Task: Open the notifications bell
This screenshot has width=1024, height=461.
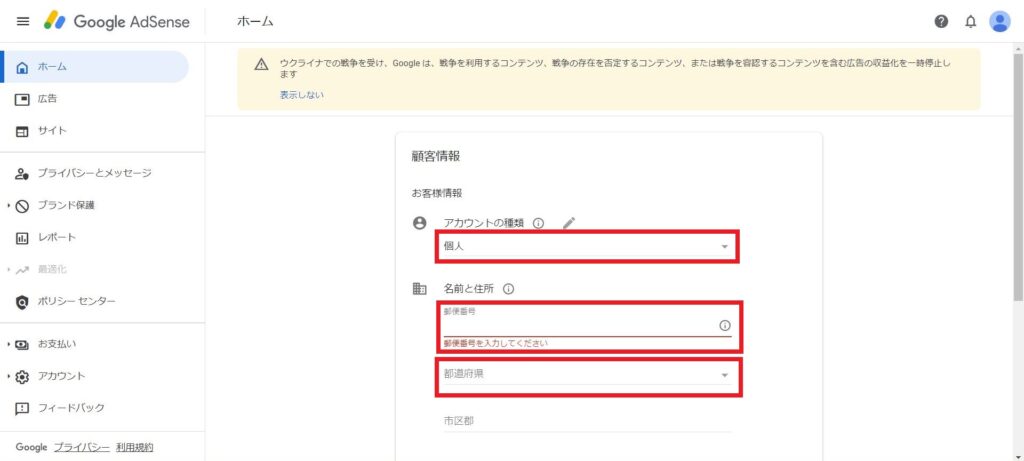Action: (x=970, y=22)
